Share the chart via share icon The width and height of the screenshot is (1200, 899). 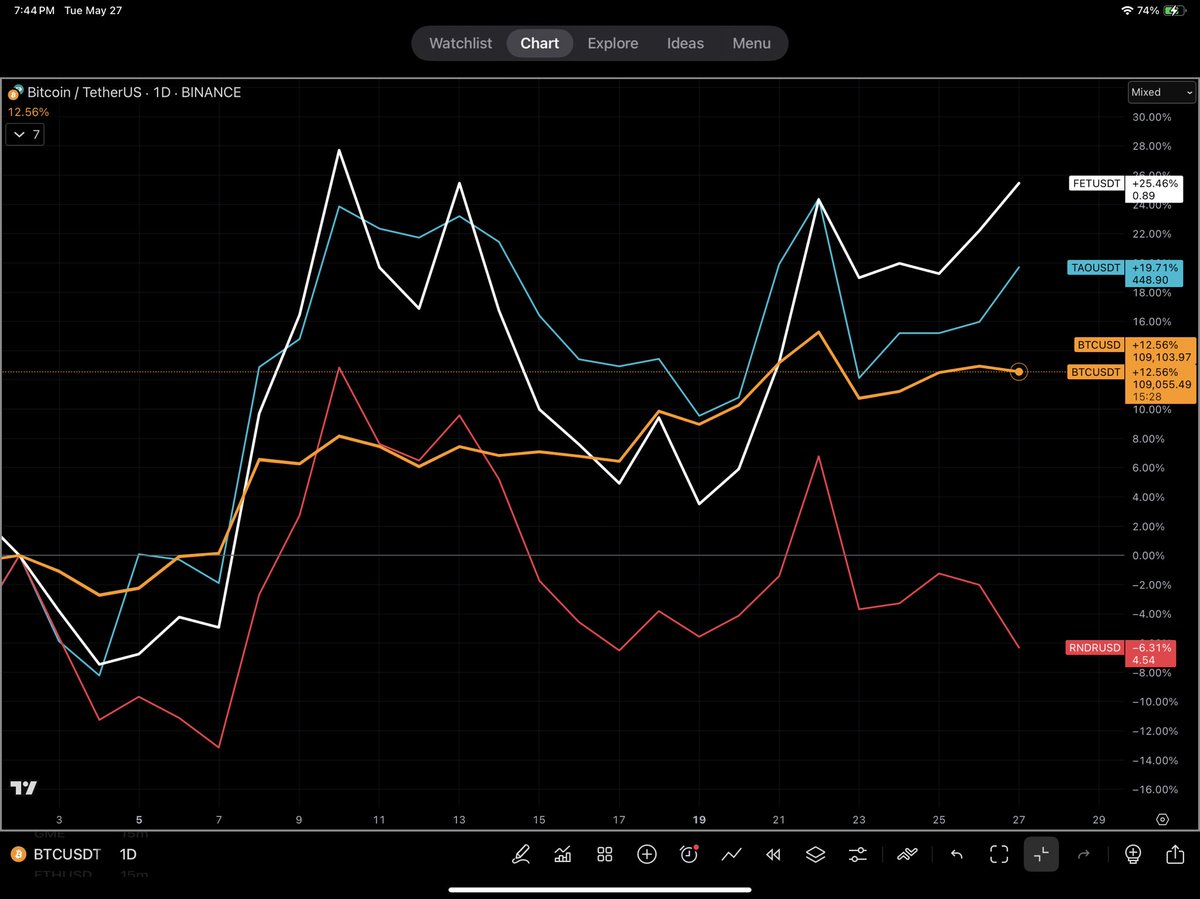[x=1174, y=854]
